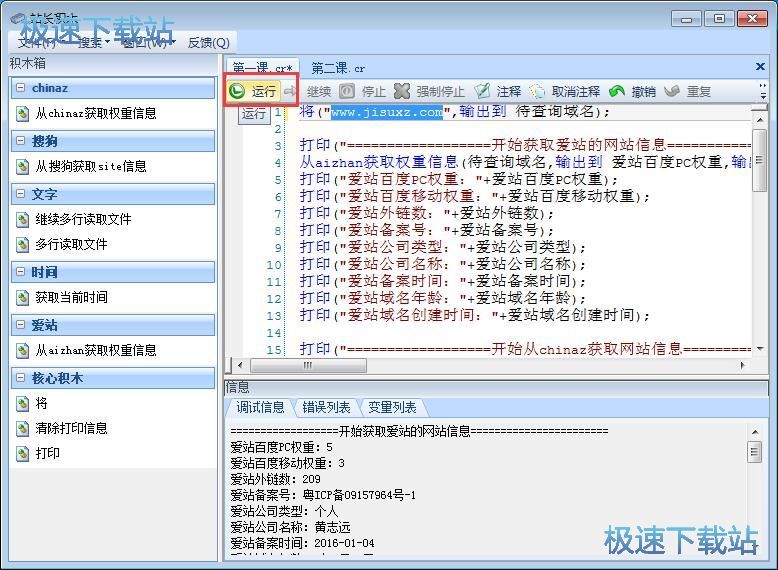Click the 停止 label in toolbar

[x=374, y=91]
